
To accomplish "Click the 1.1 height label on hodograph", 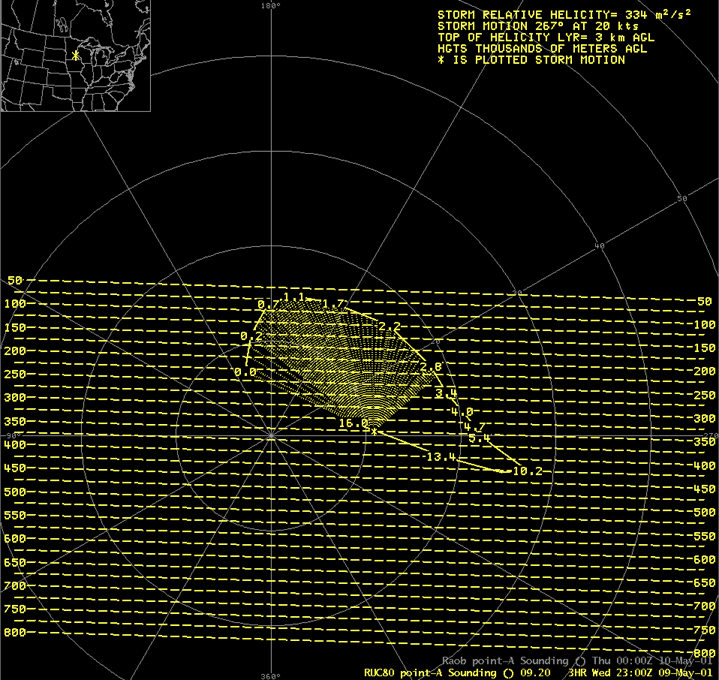I will (294, 297).
